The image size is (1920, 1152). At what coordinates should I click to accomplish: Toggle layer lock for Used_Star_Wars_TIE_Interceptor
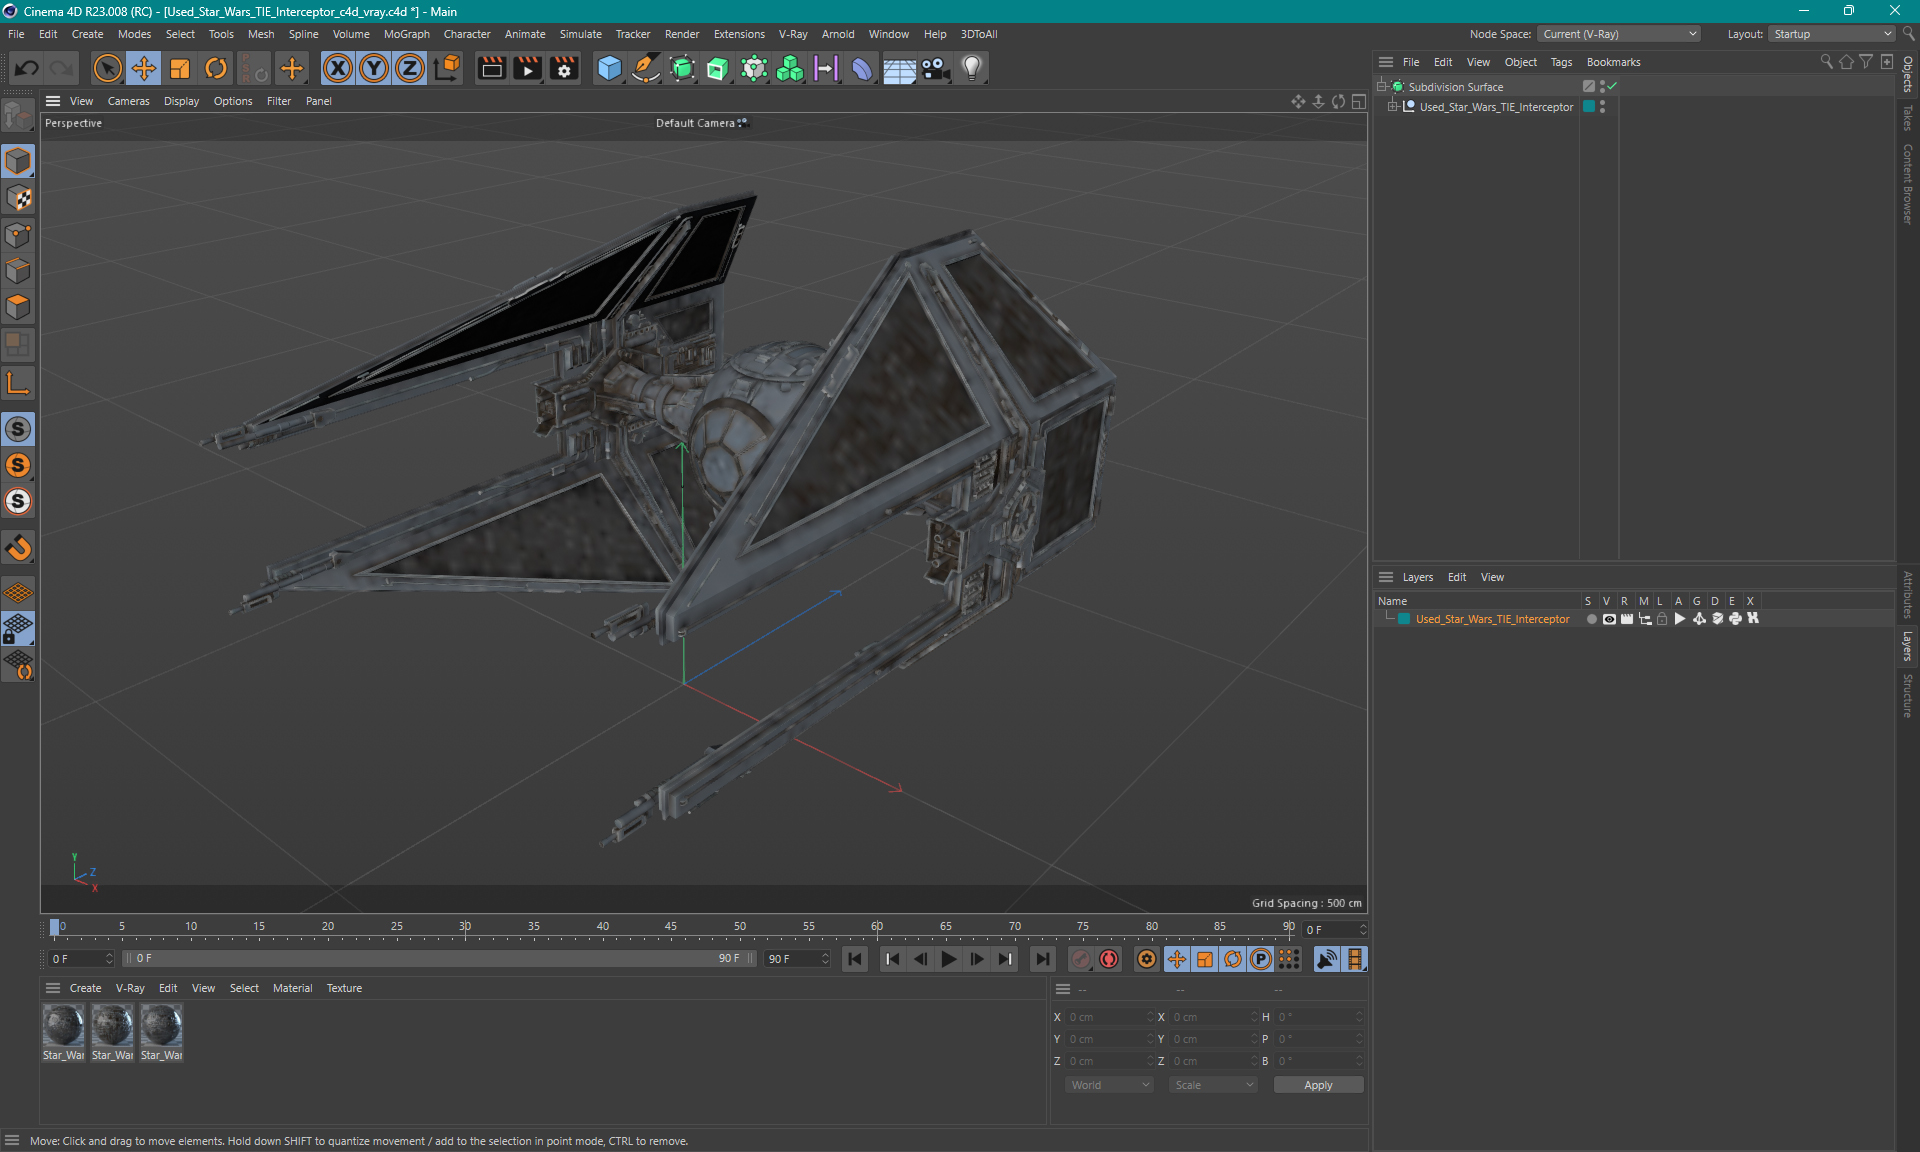[1662, 619]
